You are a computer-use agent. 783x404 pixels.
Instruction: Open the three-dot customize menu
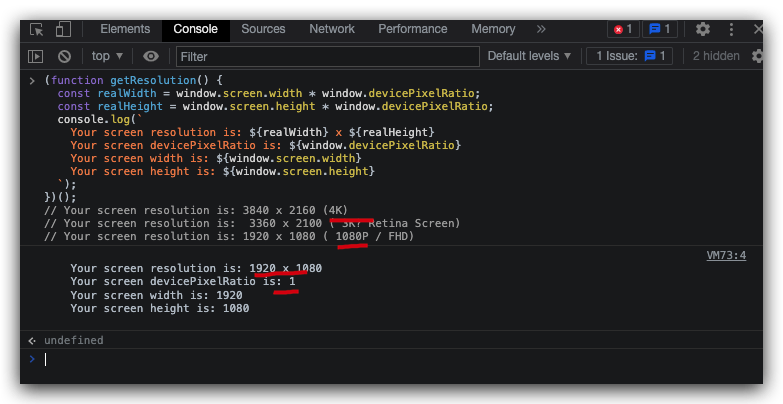[733, 30]
